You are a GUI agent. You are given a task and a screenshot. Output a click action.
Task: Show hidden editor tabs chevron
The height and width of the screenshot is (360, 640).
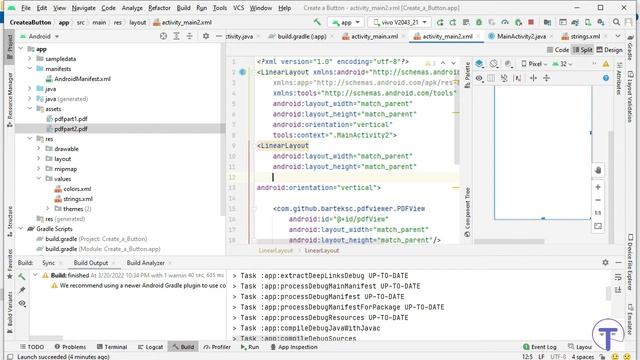(x=618, y=36)
